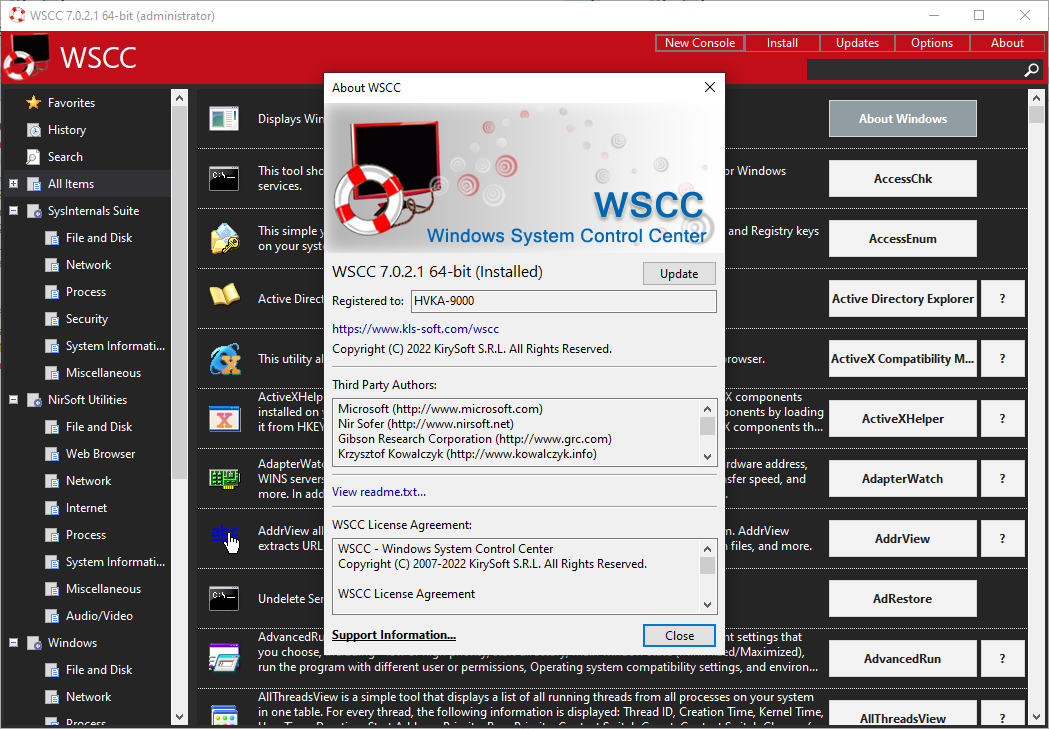Click the ActiveXHelper window icon
The height and width of the screenshot is (729, 1049).
coord(224,419)
